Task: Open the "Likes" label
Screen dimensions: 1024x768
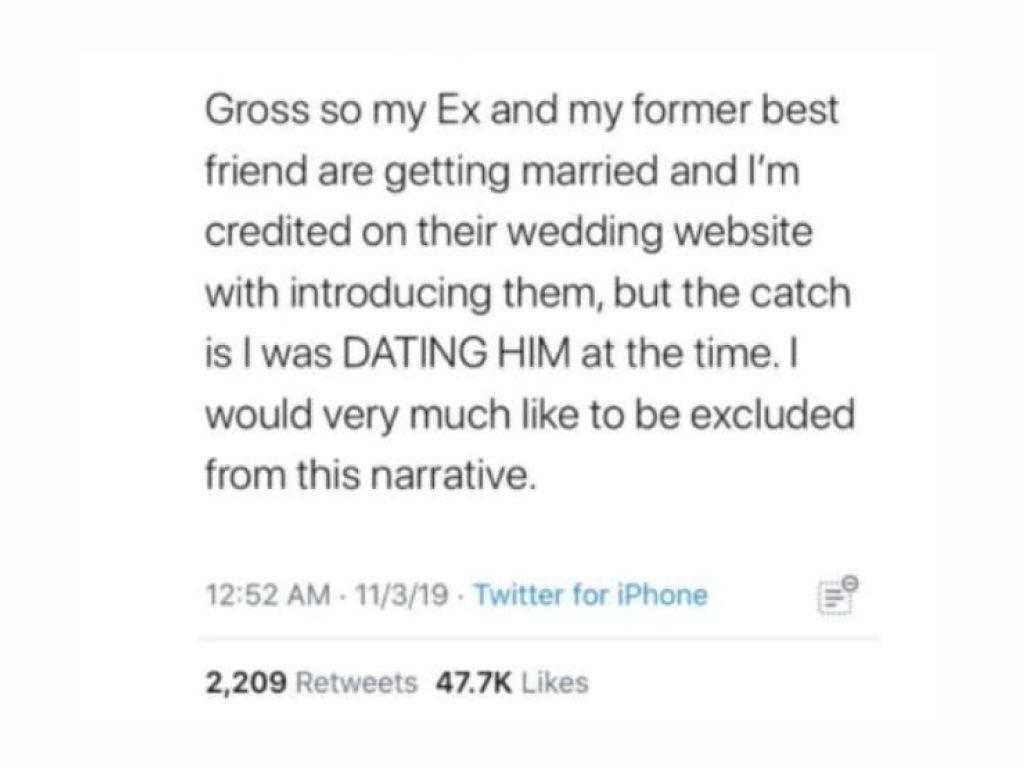Action: coord(555,684)
